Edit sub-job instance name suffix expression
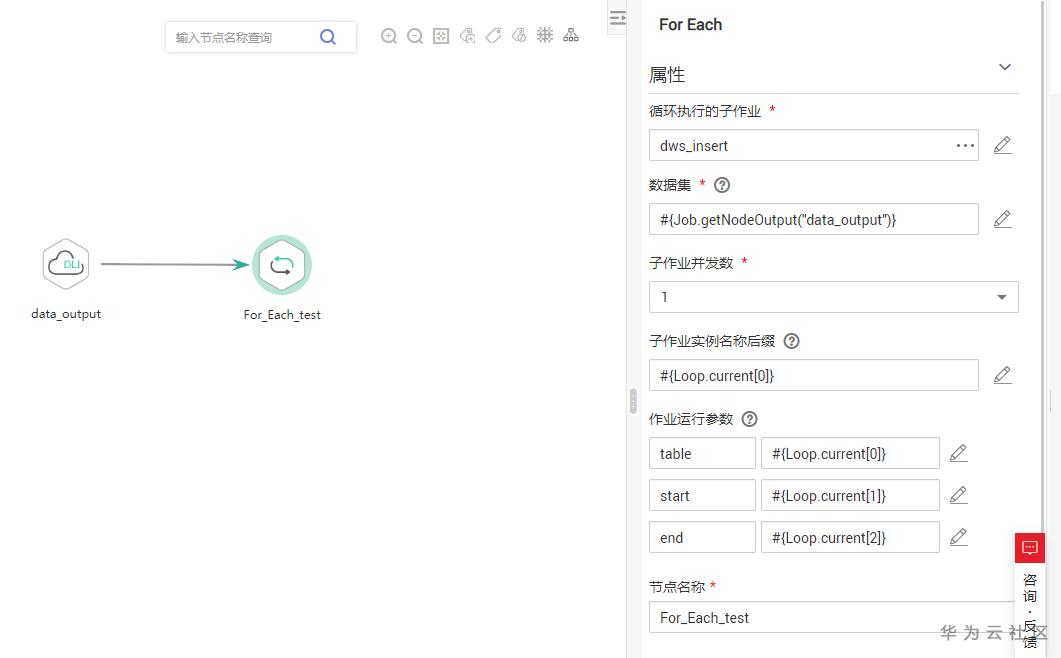Screen dimensions: 1061x658 (1002, 375)
